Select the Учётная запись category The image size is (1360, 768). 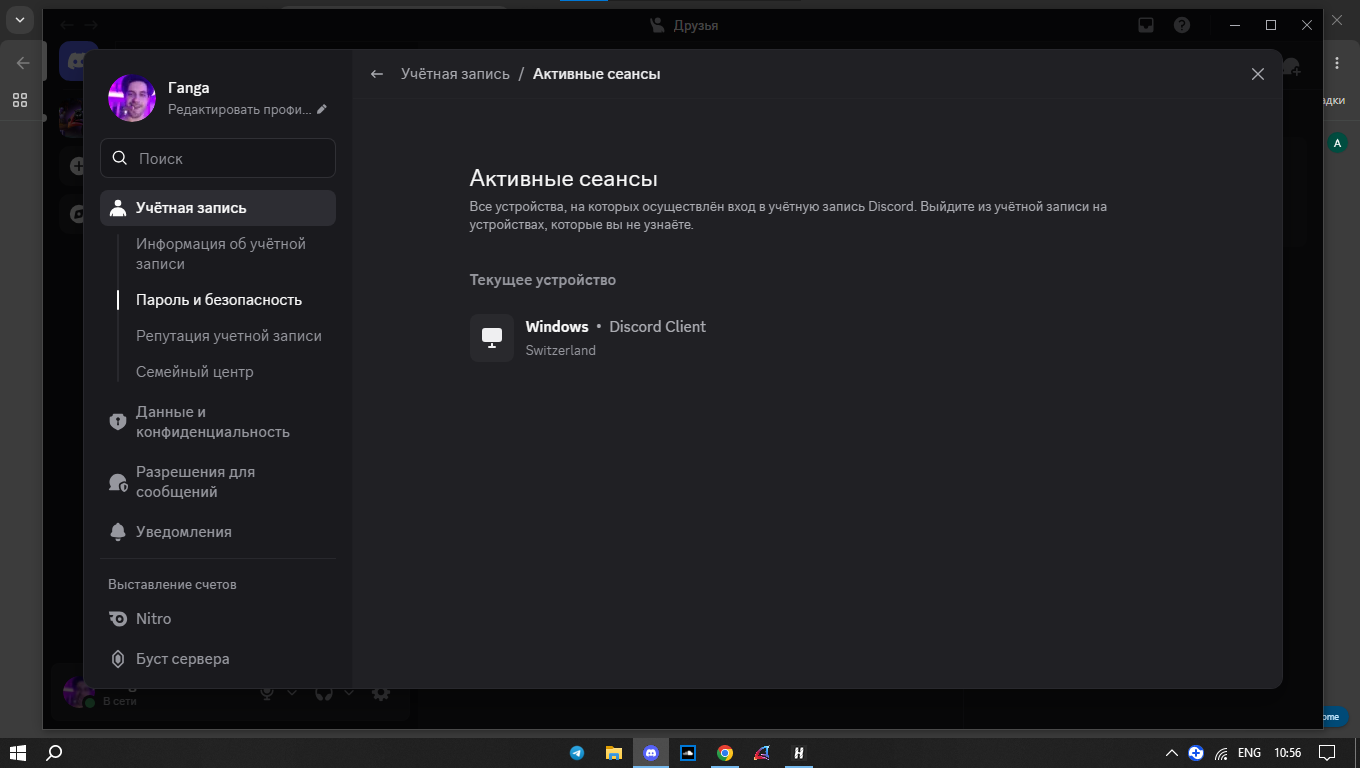[218, 208]
